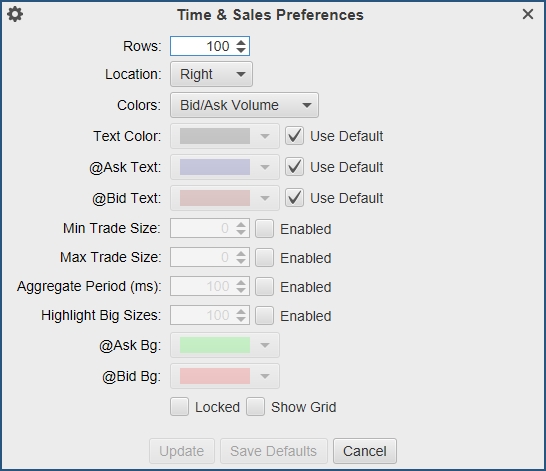Click the Save Defaults button

point(274,451)
